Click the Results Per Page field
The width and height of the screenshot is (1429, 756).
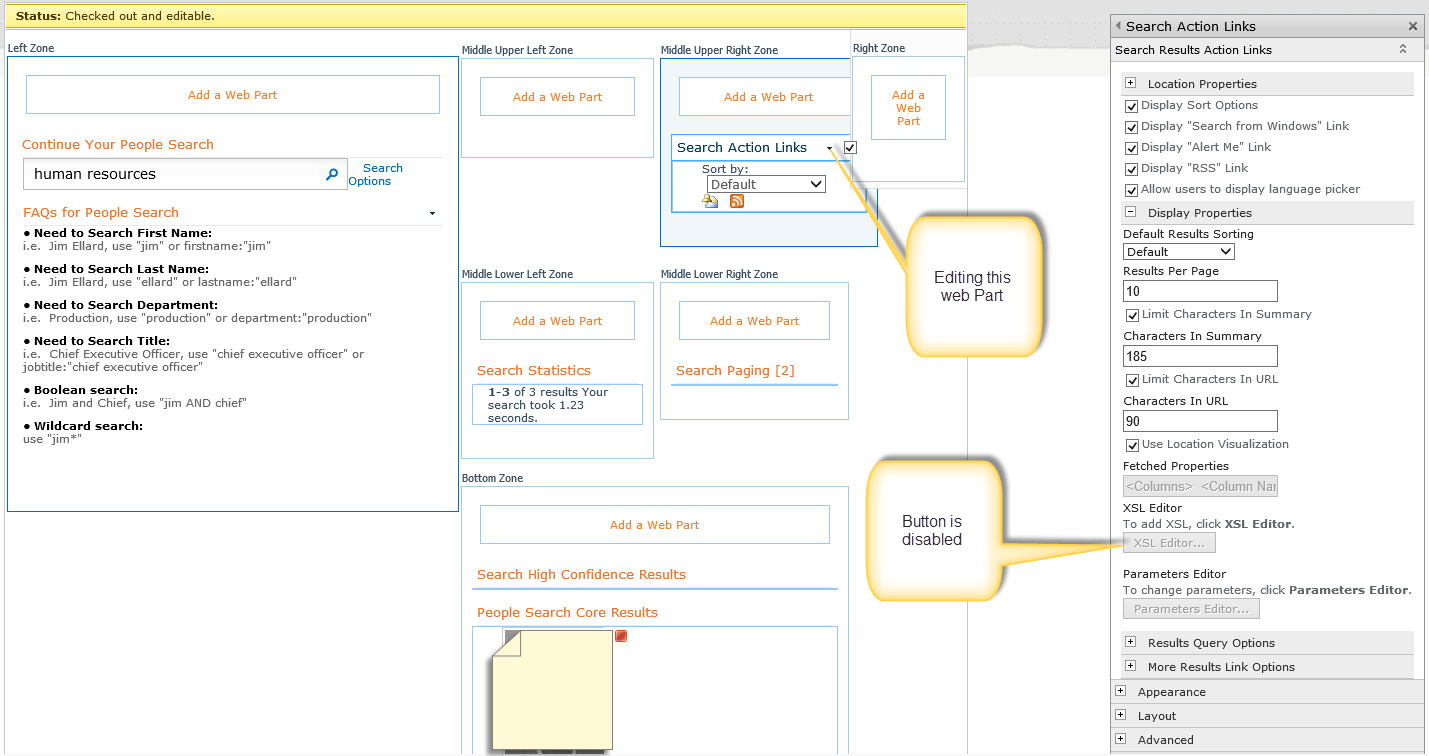click(1200, 291)
